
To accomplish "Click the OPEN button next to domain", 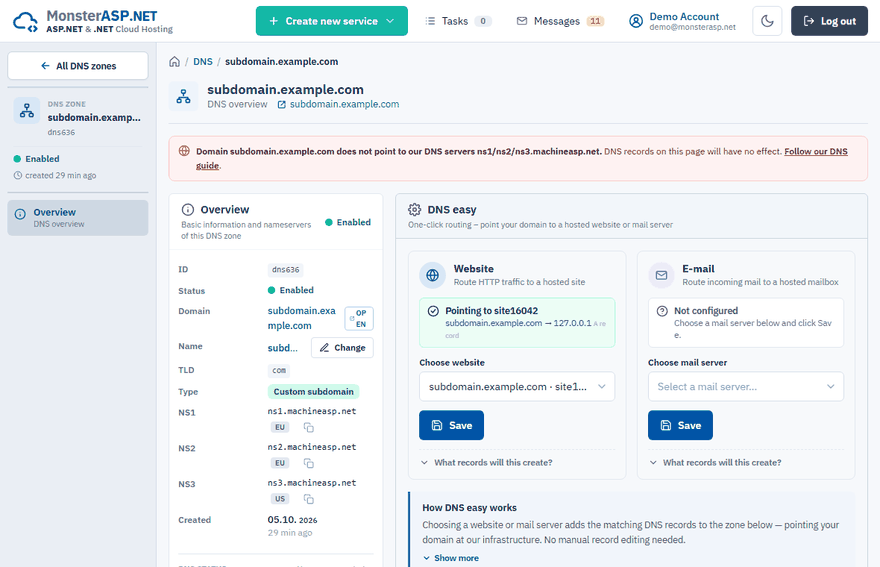I will point(359,318).
